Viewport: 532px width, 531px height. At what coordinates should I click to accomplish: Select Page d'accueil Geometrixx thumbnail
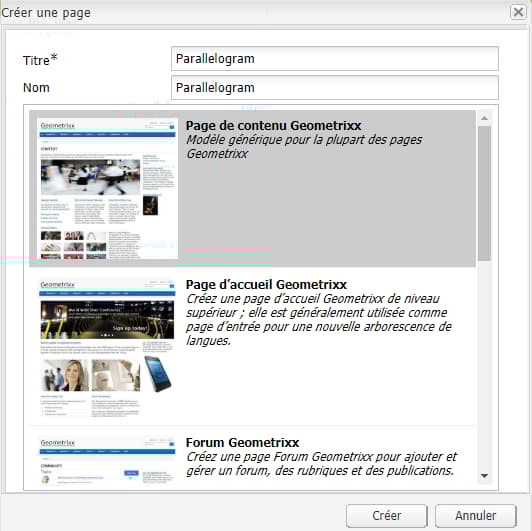pyautogui.click(x=107, y=347)
